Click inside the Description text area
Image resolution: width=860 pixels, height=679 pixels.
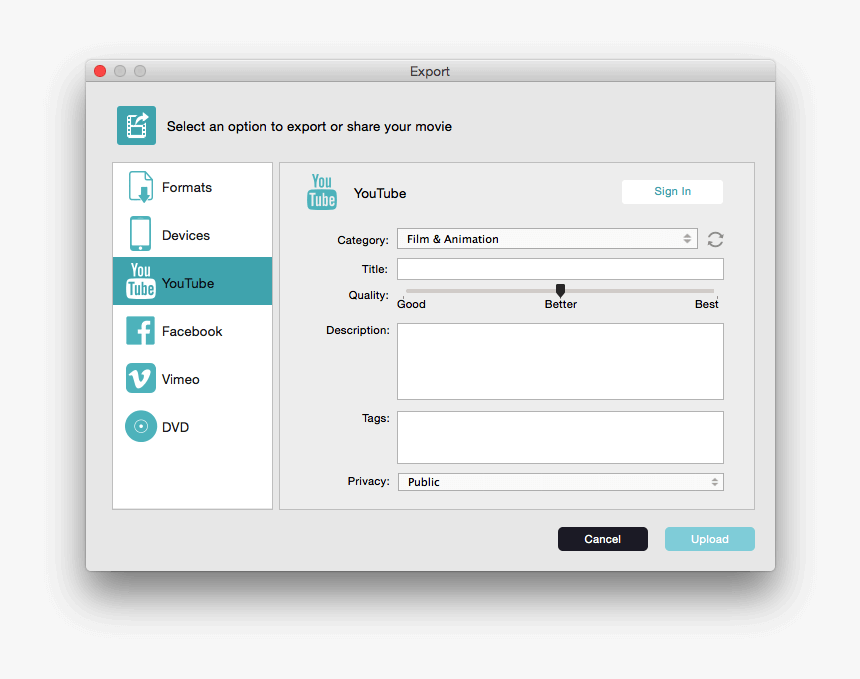[560, 361]
